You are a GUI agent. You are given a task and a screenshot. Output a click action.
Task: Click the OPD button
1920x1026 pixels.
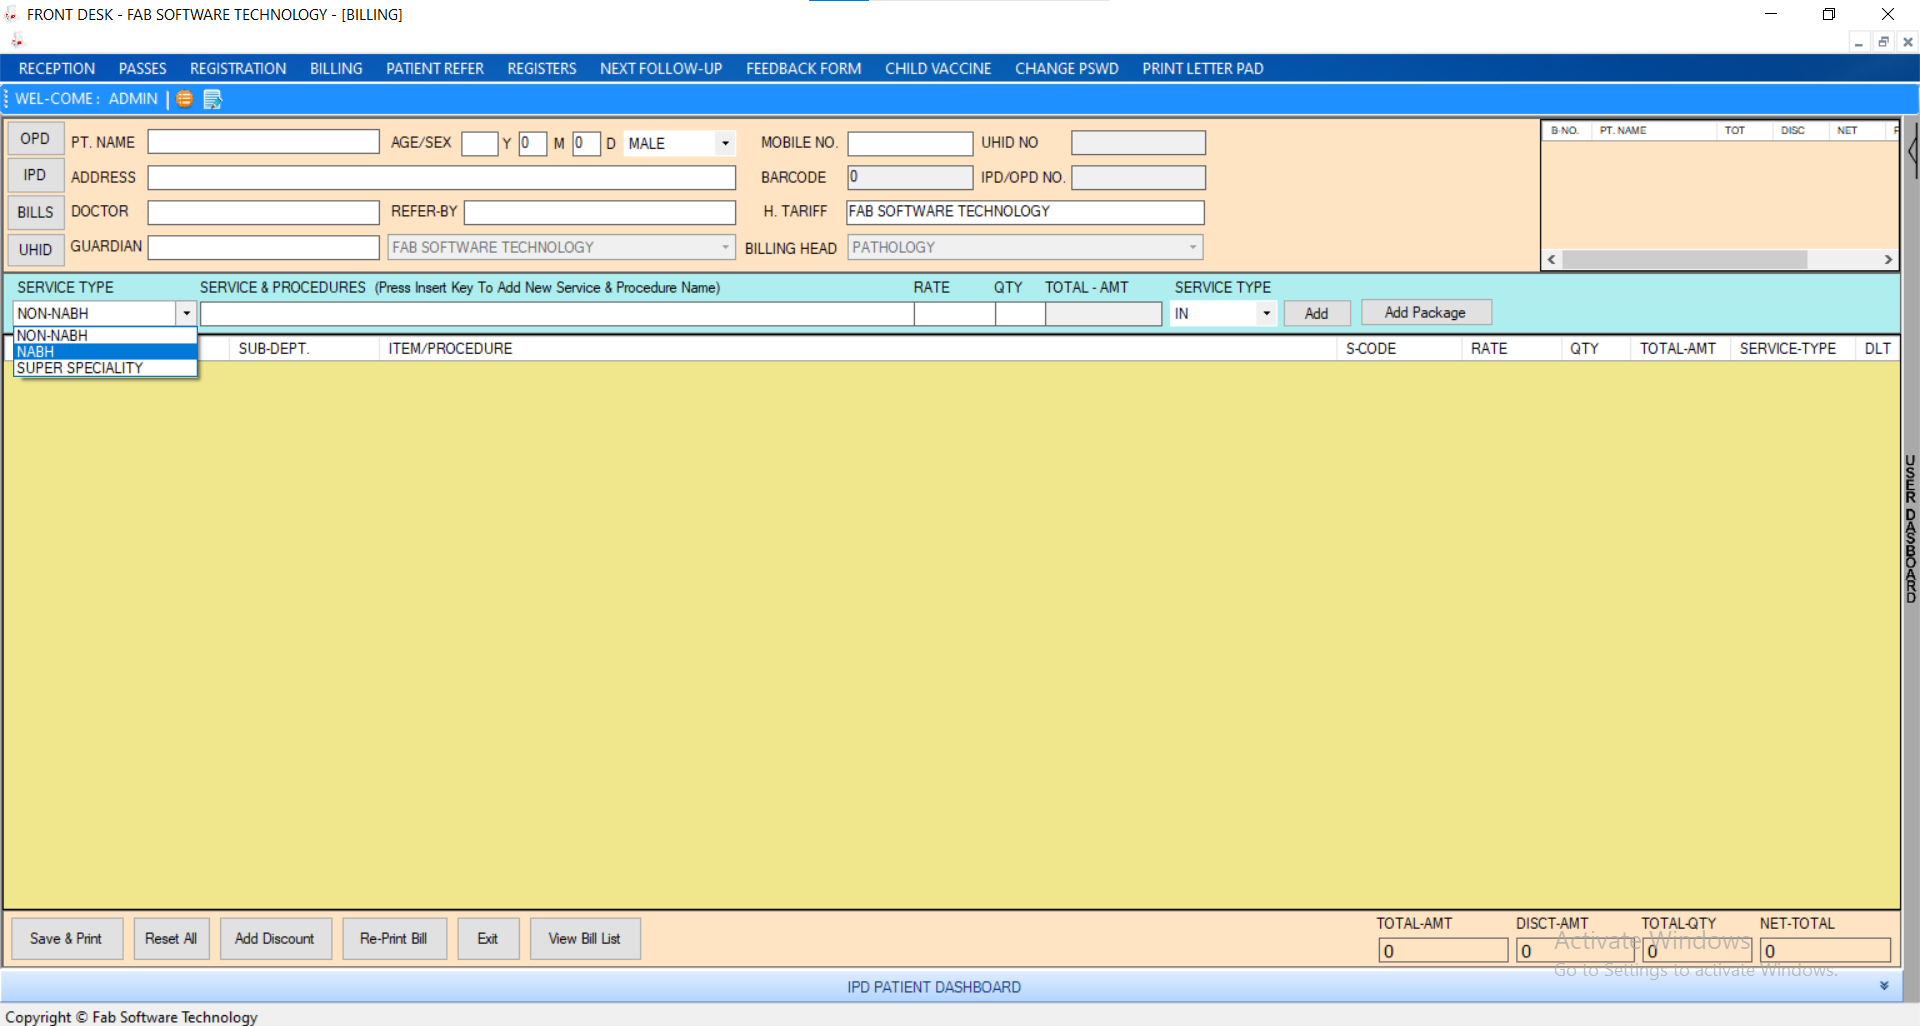pos(35,139)
